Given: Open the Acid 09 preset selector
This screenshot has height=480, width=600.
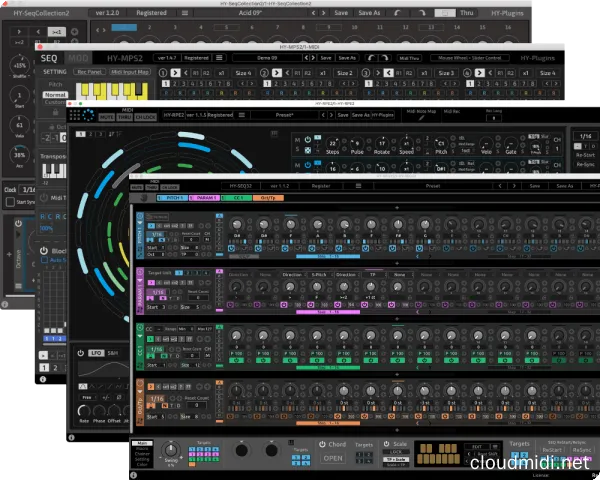Looking at the screenshot, I should (x=251, y=13).
